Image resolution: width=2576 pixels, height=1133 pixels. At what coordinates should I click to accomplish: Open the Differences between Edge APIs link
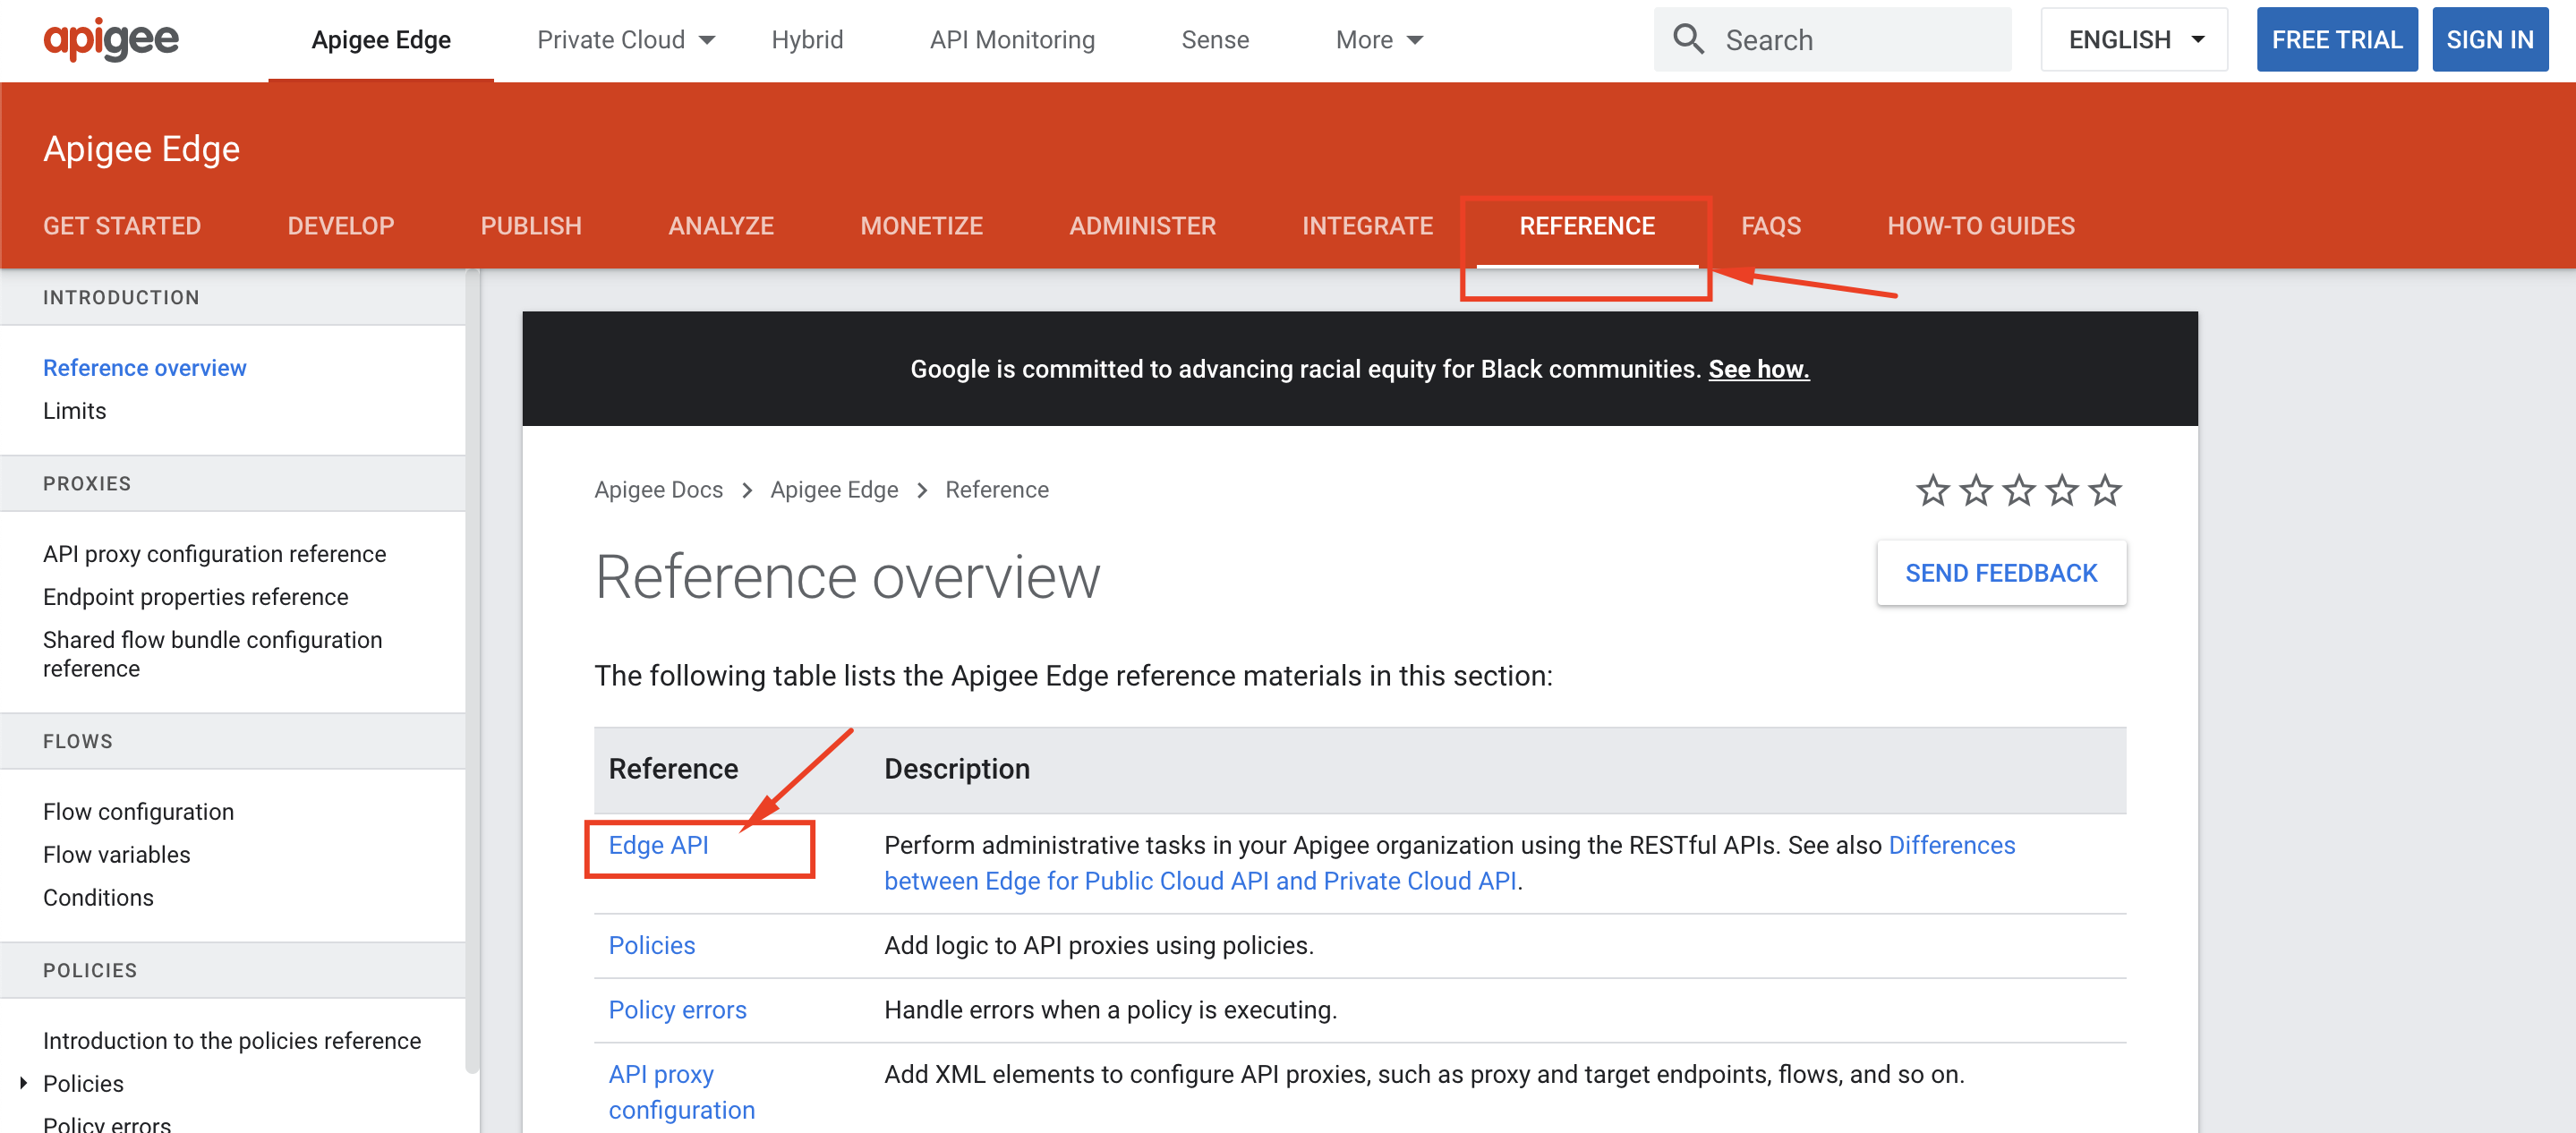(1449, 863)
